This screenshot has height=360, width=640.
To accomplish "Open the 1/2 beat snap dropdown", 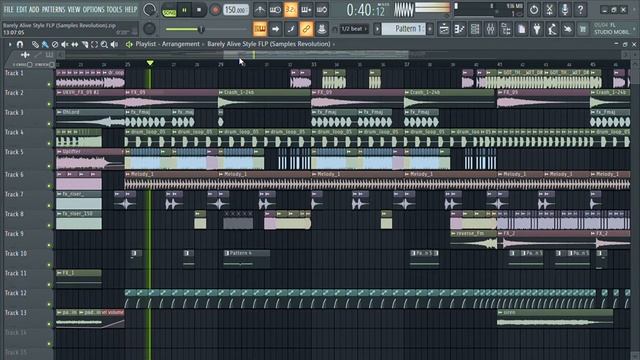I will tap(354, 29).
